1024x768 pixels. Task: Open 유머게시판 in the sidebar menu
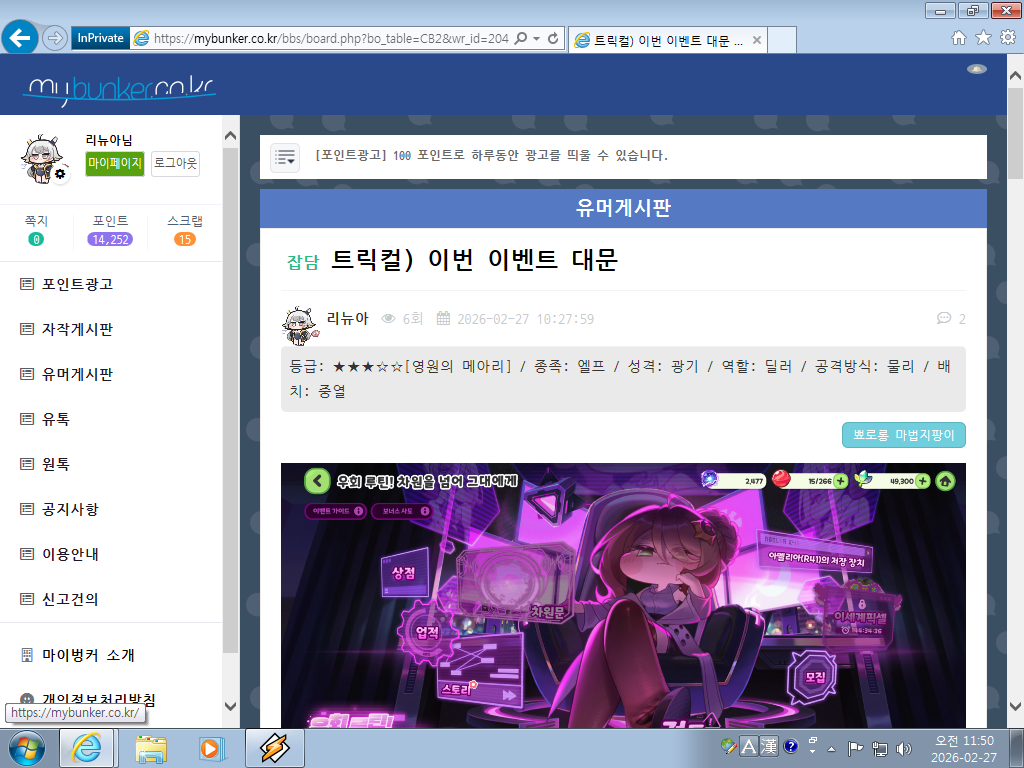pos(77,374)
